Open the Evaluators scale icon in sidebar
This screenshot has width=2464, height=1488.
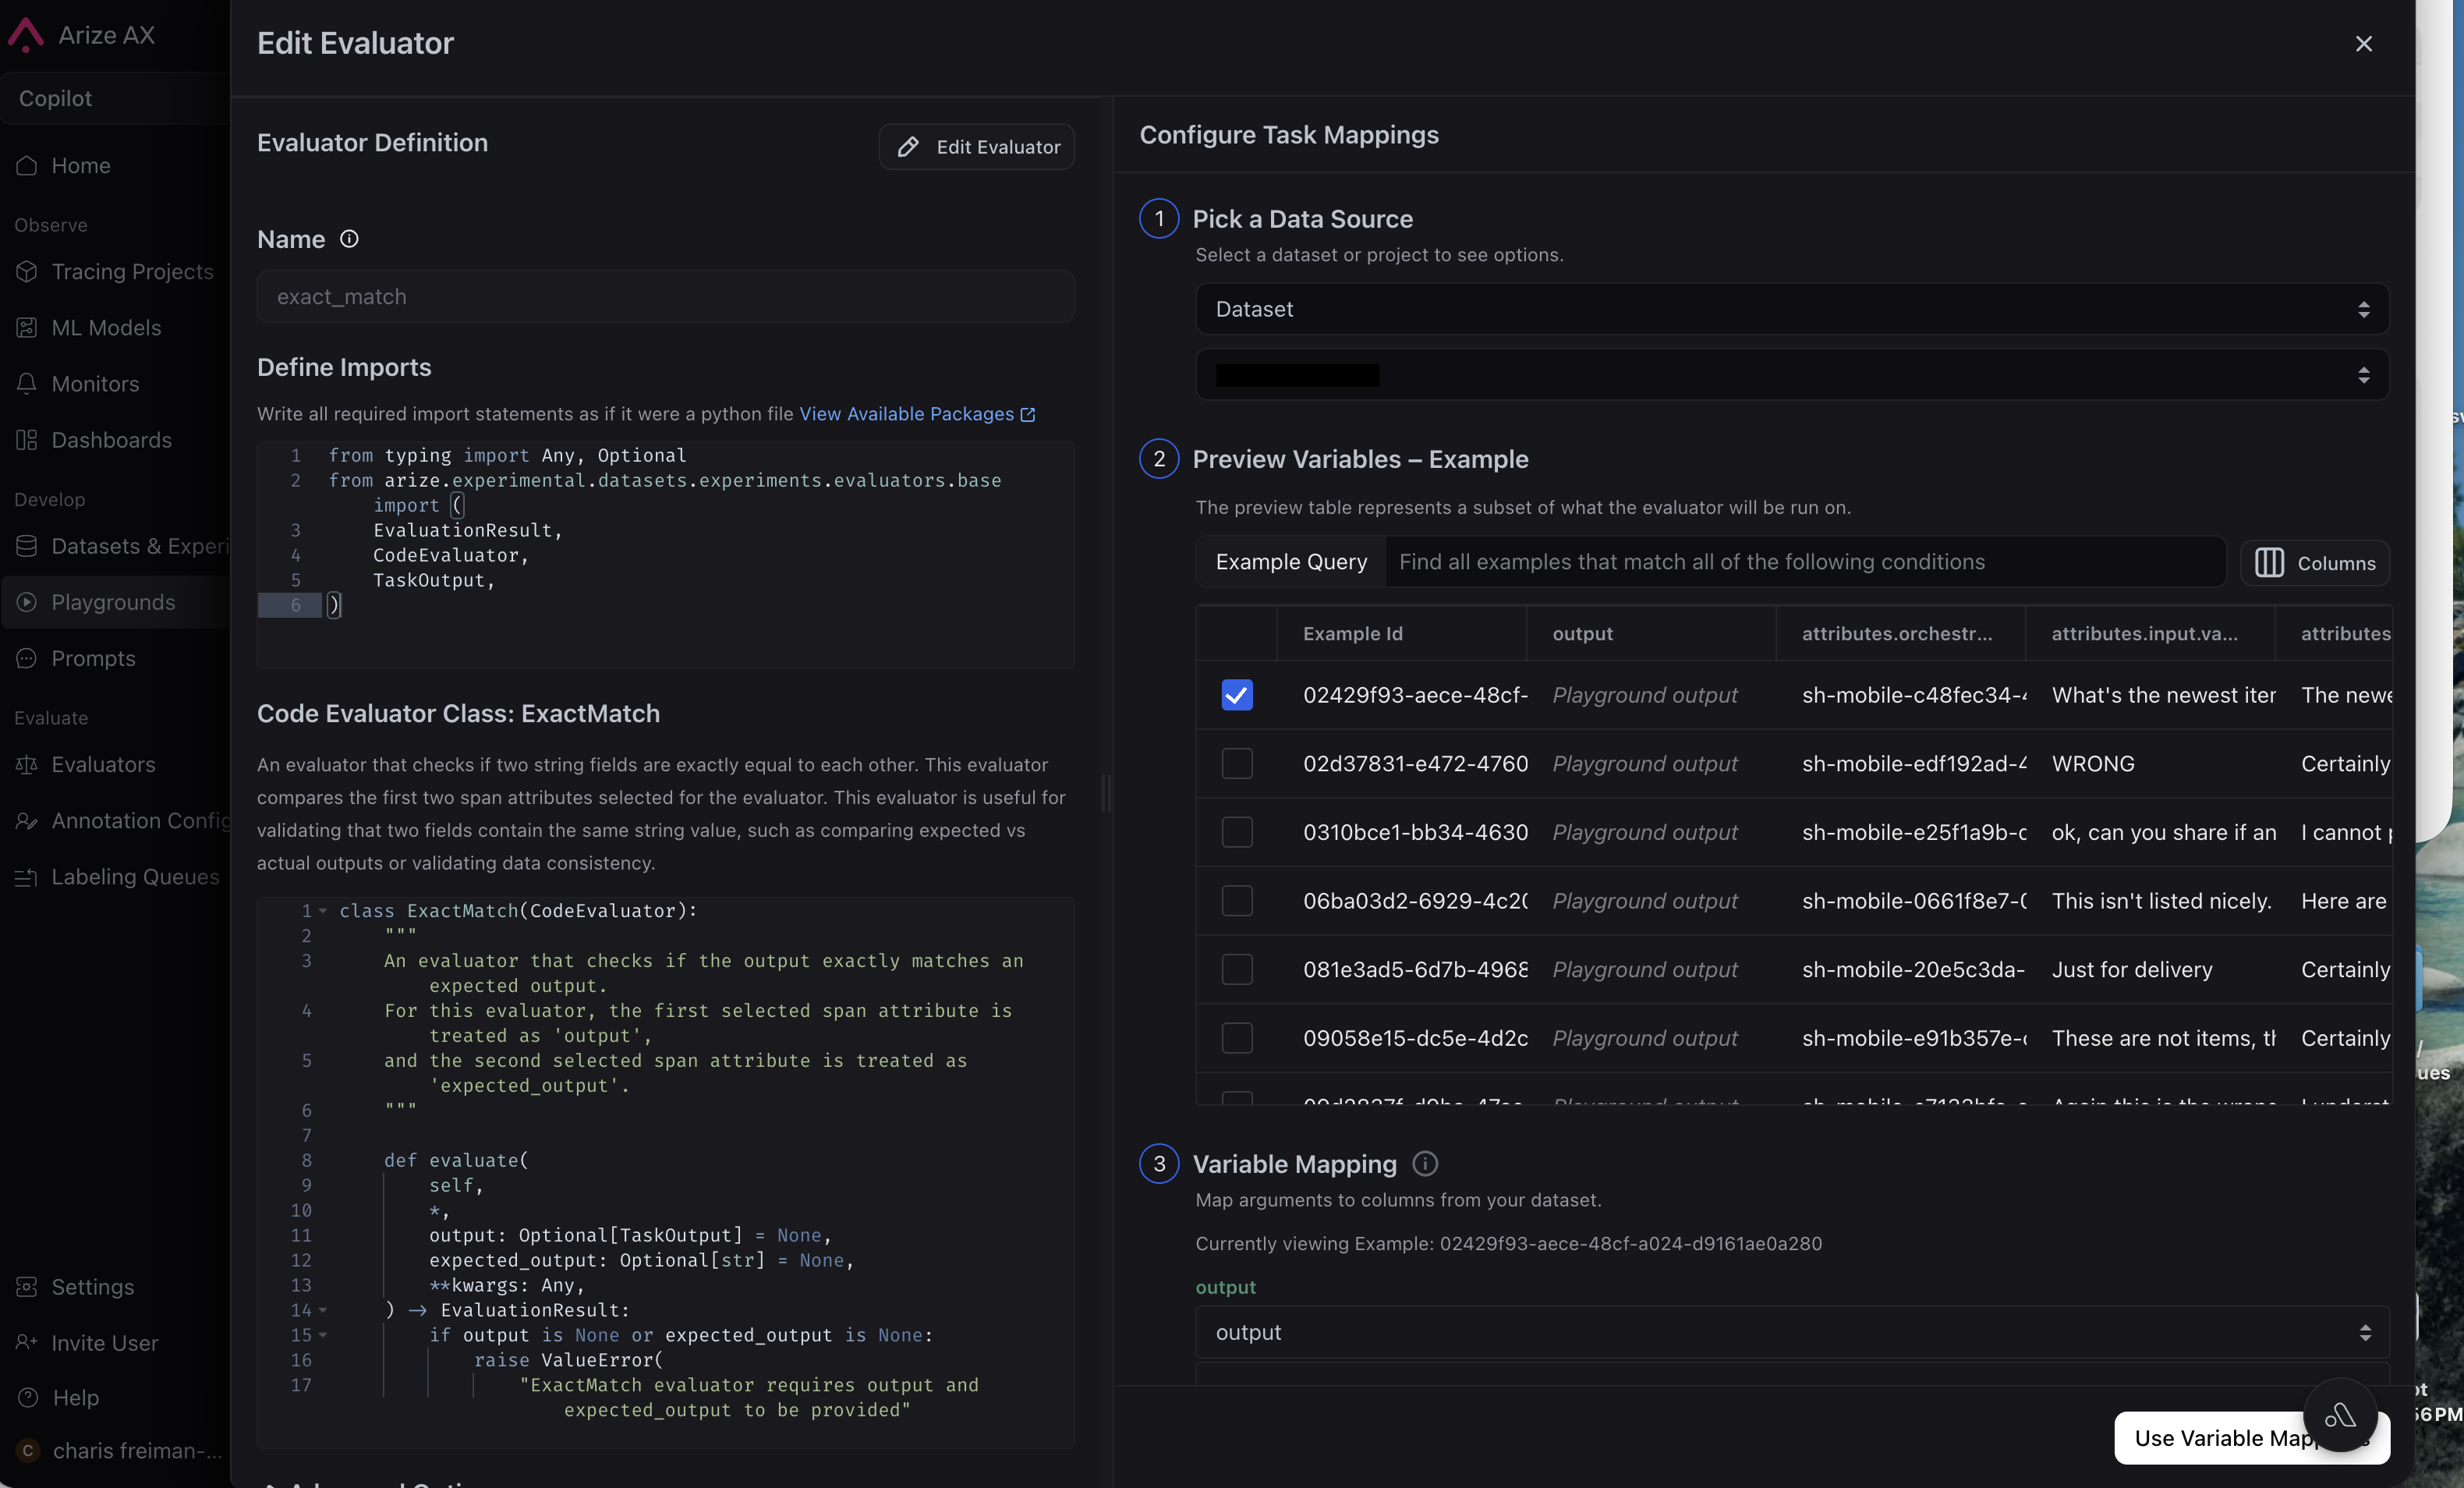pos(27,765)
